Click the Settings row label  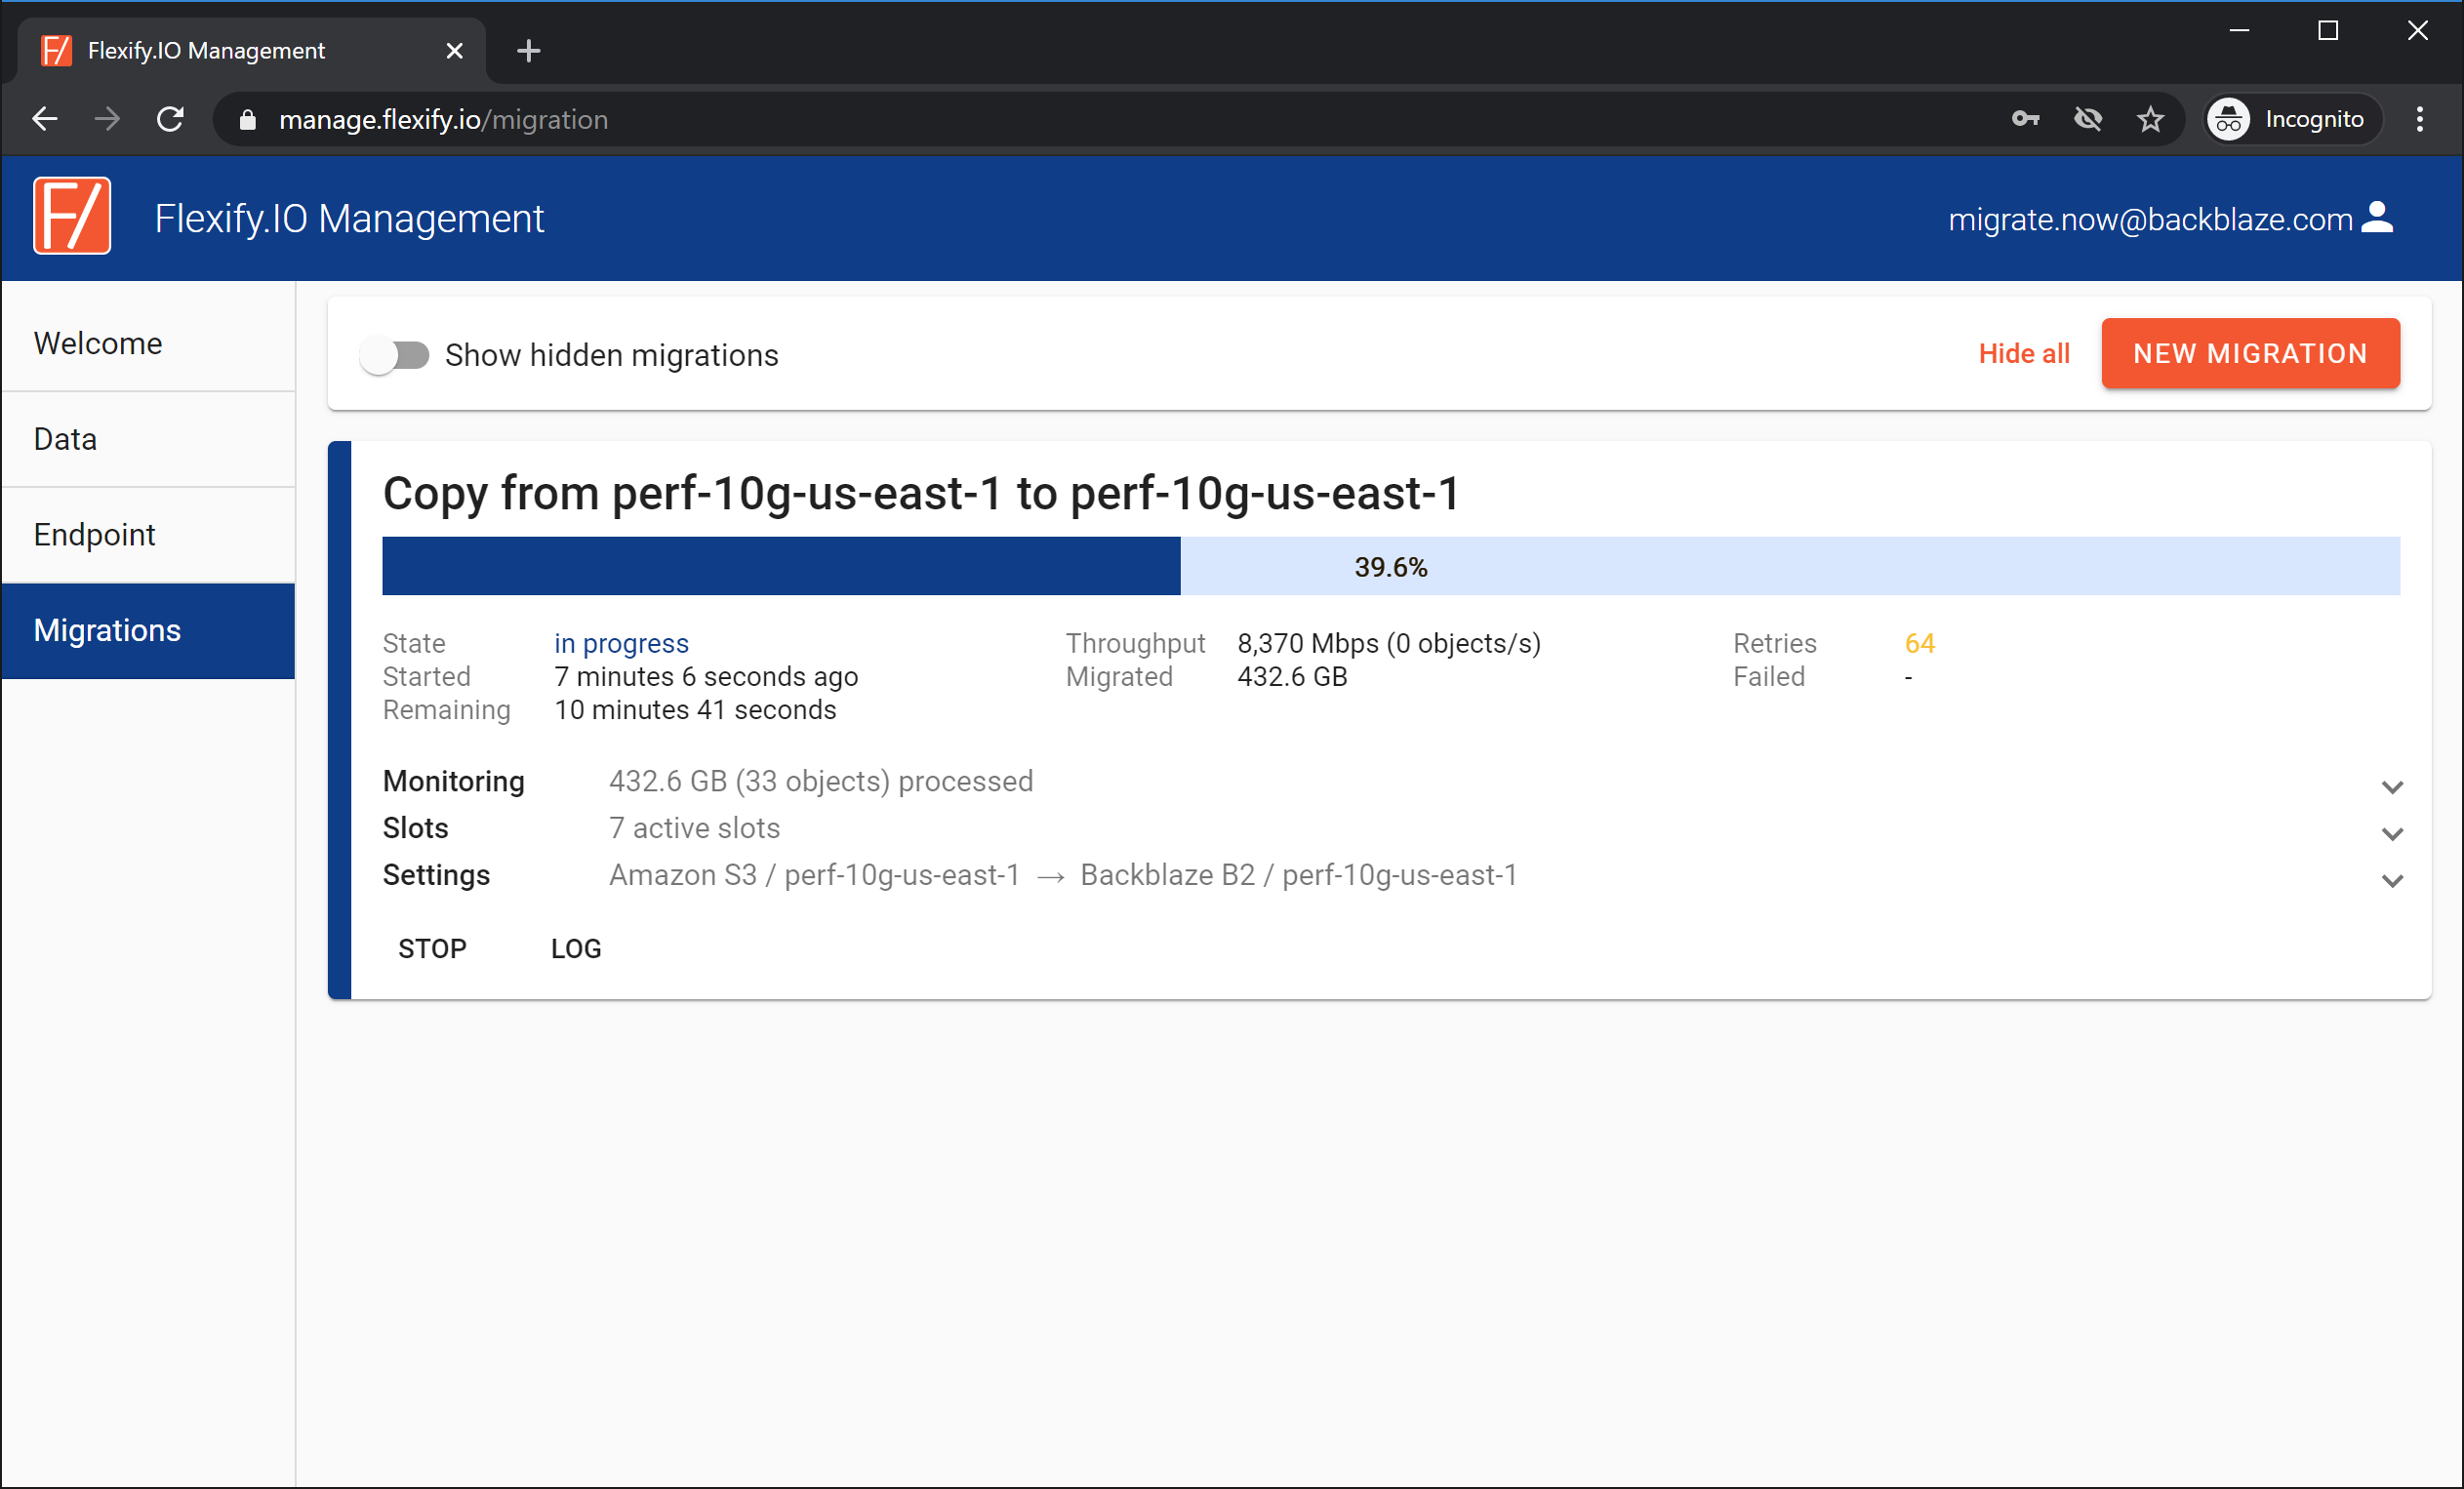(436, 875)
